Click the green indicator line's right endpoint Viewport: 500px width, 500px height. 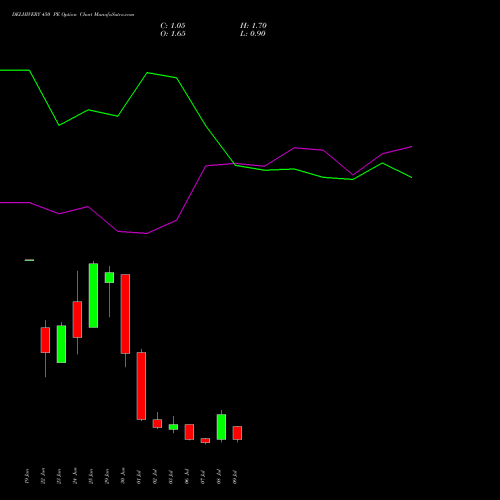(x=412, y=177)
